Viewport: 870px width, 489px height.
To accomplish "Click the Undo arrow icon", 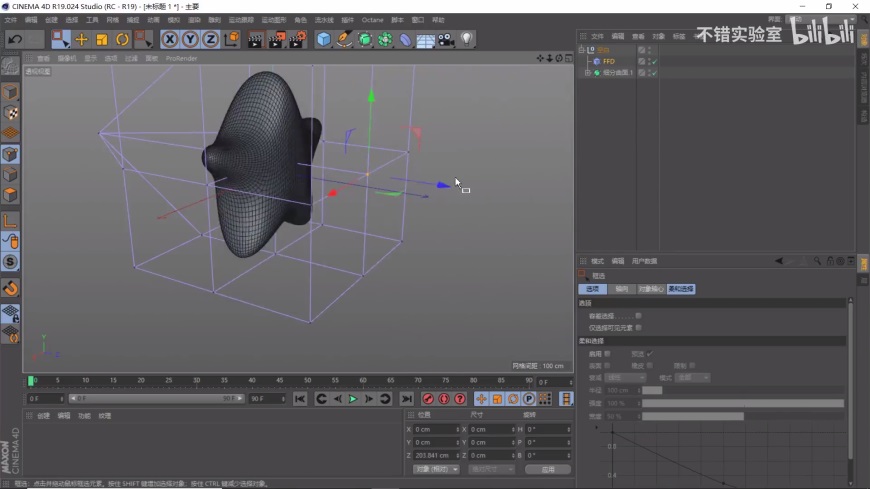I will pyautogui.click(x=15, y=39).
